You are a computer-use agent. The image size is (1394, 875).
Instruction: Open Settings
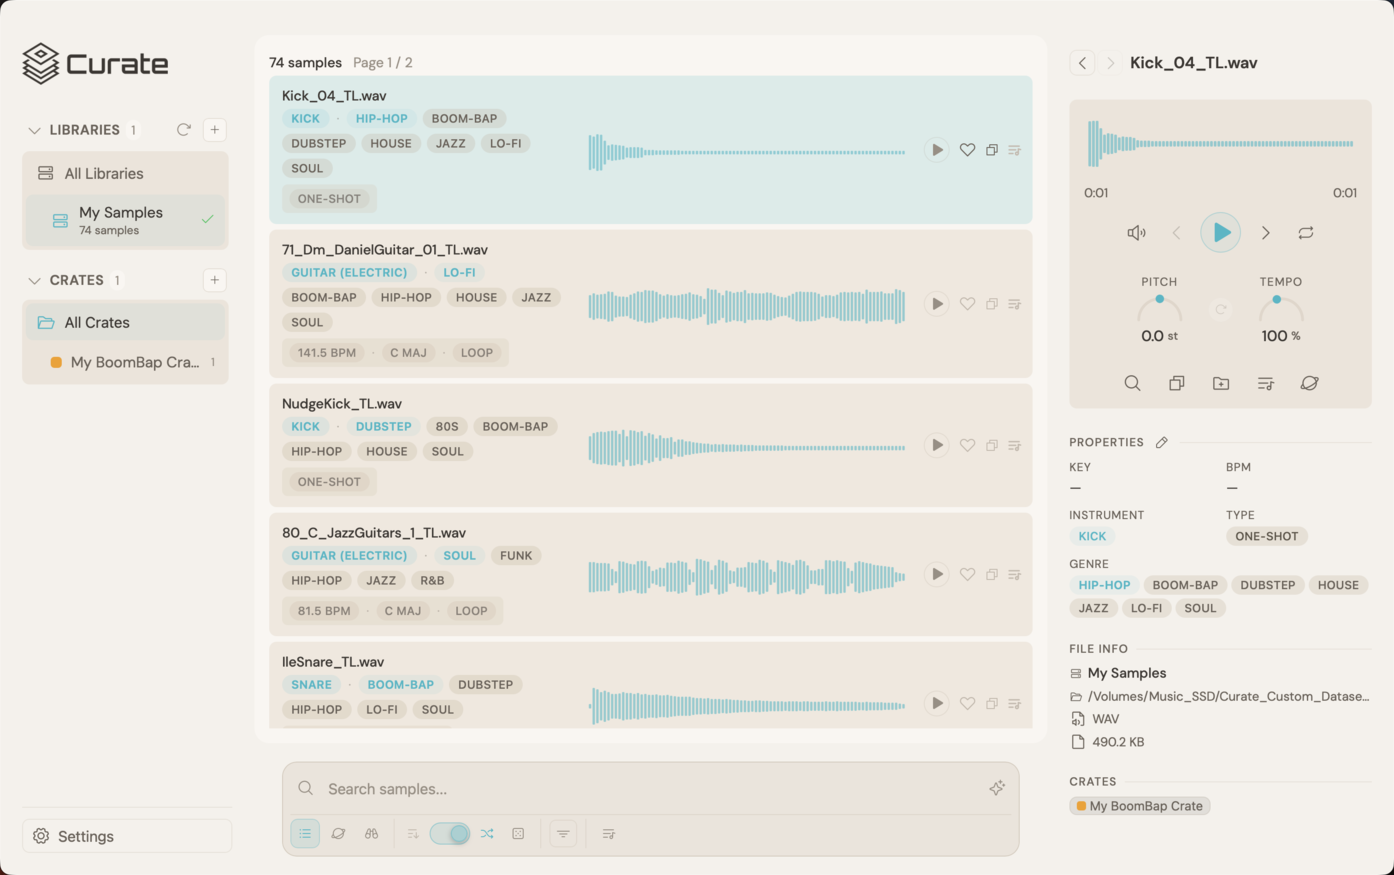(x=84, y=836)
